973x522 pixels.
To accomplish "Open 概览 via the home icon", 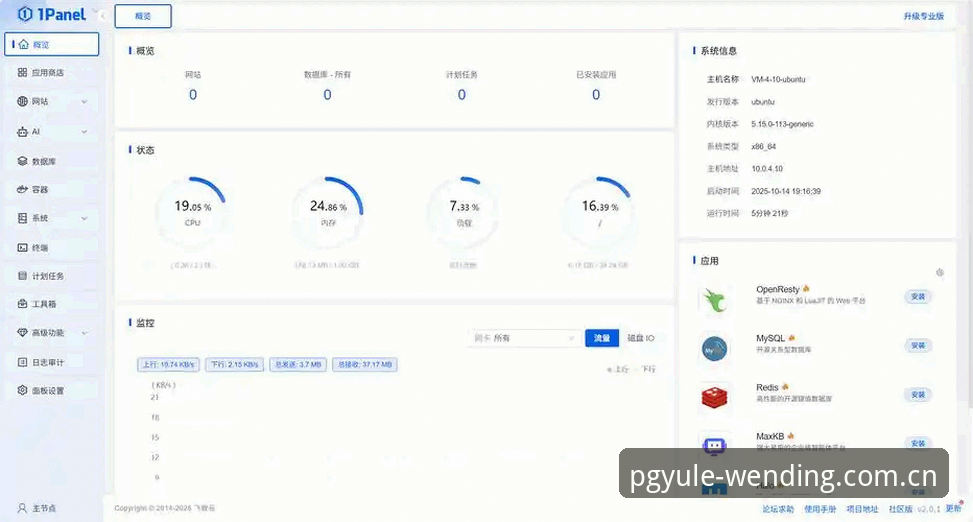I will click(x=23, y=44).
